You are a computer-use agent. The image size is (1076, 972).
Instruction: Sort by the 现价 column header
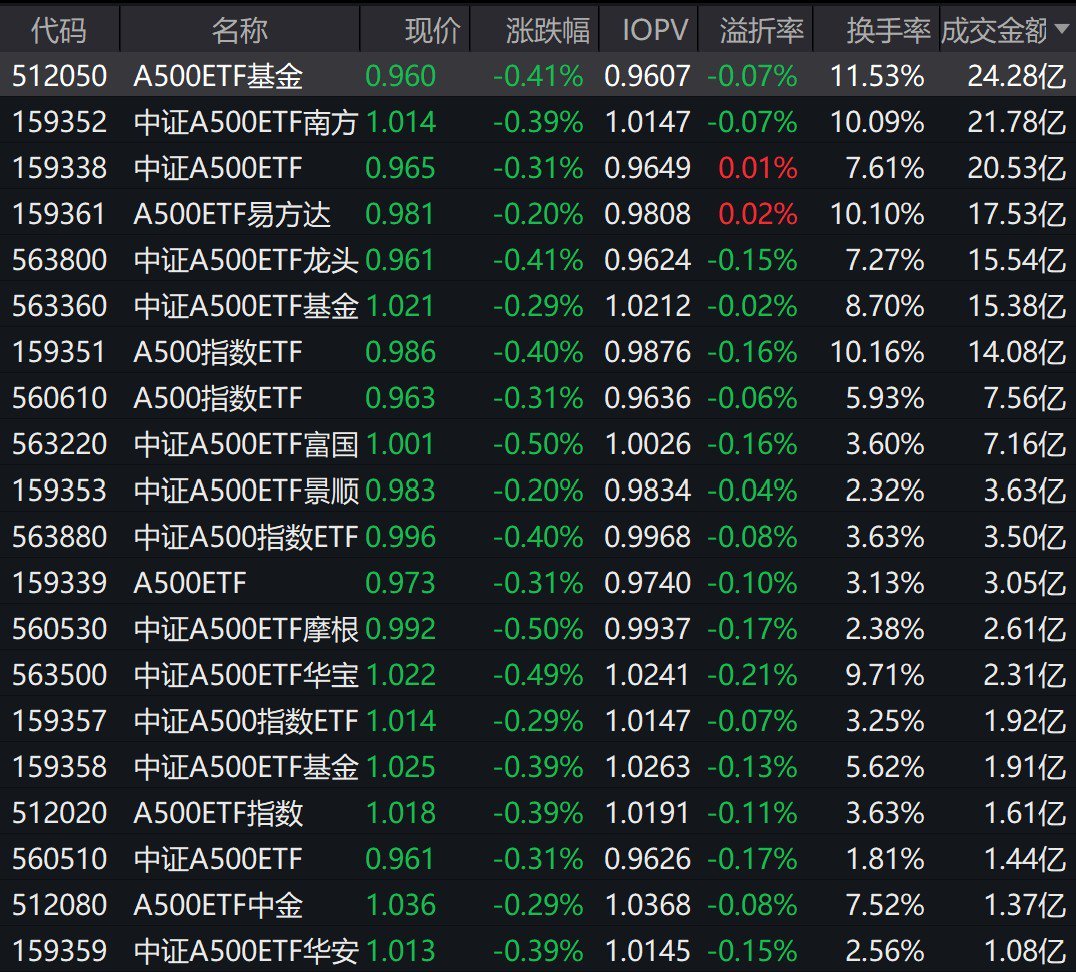coord(434,31)
